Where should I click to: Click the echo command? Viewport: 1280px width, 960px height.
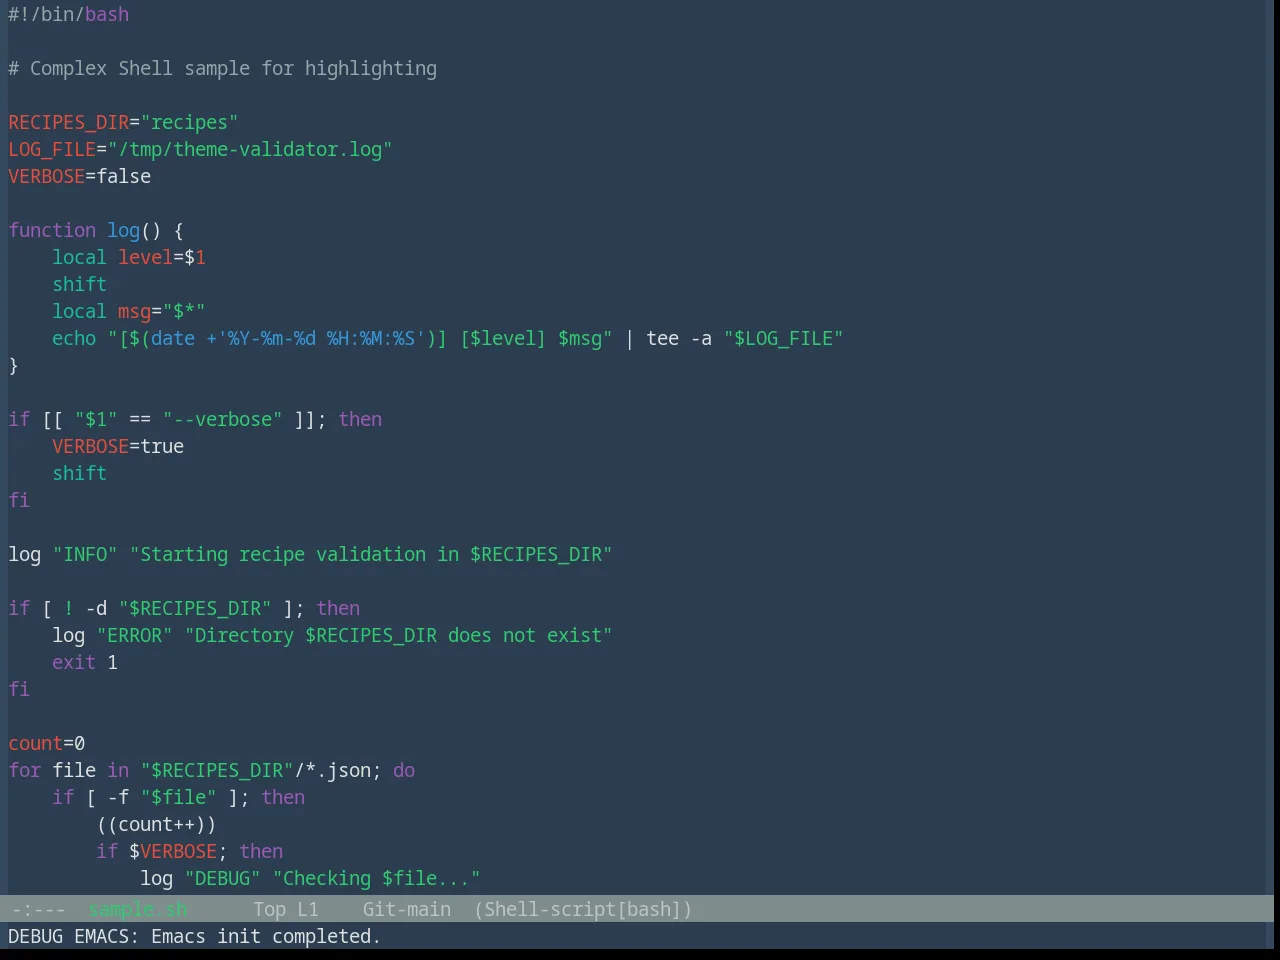coord(74,338)
